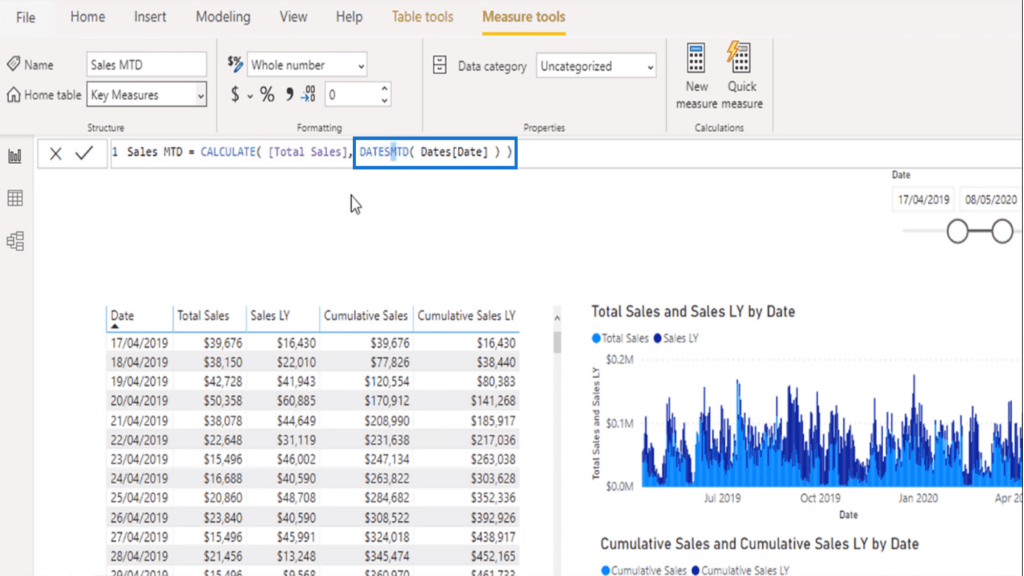Click the $50,358 Total Sales cell

(x=223, y=401)
